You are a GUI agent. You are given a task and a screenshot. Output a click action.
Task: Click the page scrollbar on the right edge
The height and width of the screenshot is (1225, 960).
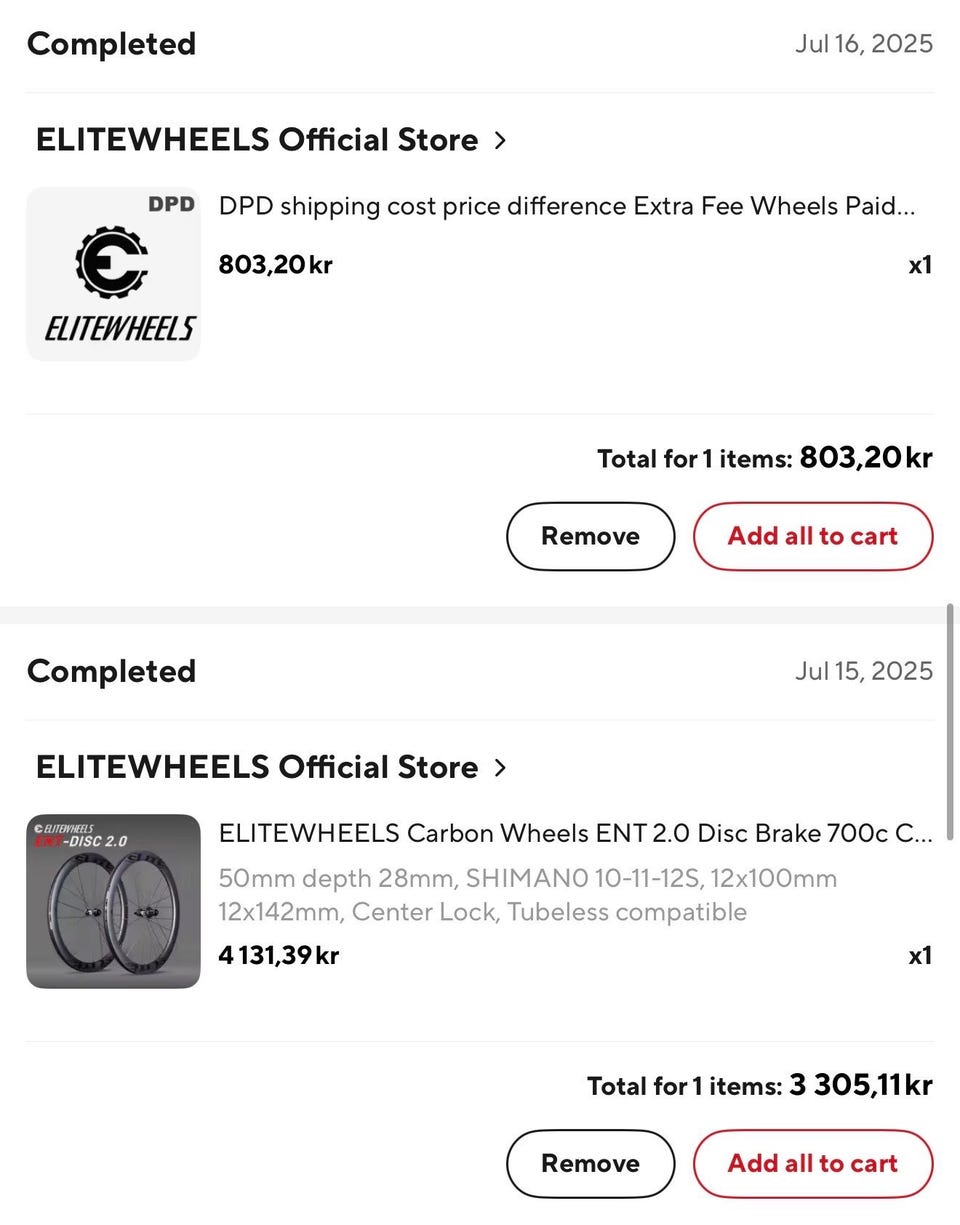[950, 720]
